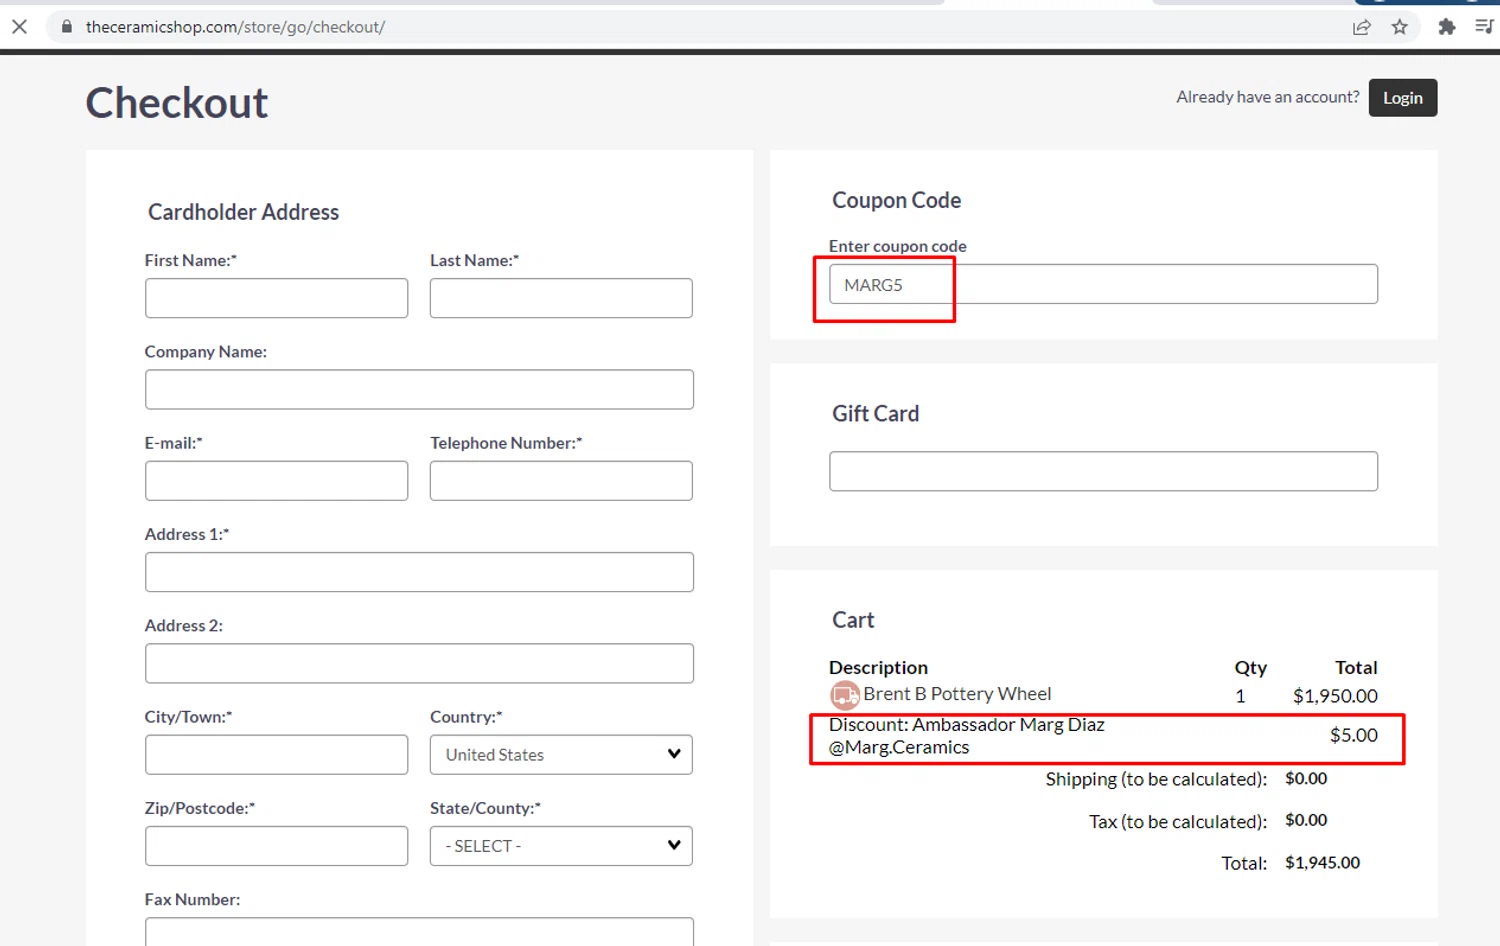Open the share page icon in address bar
This screenshot has height=946, width=1500.
(1361, 27)
